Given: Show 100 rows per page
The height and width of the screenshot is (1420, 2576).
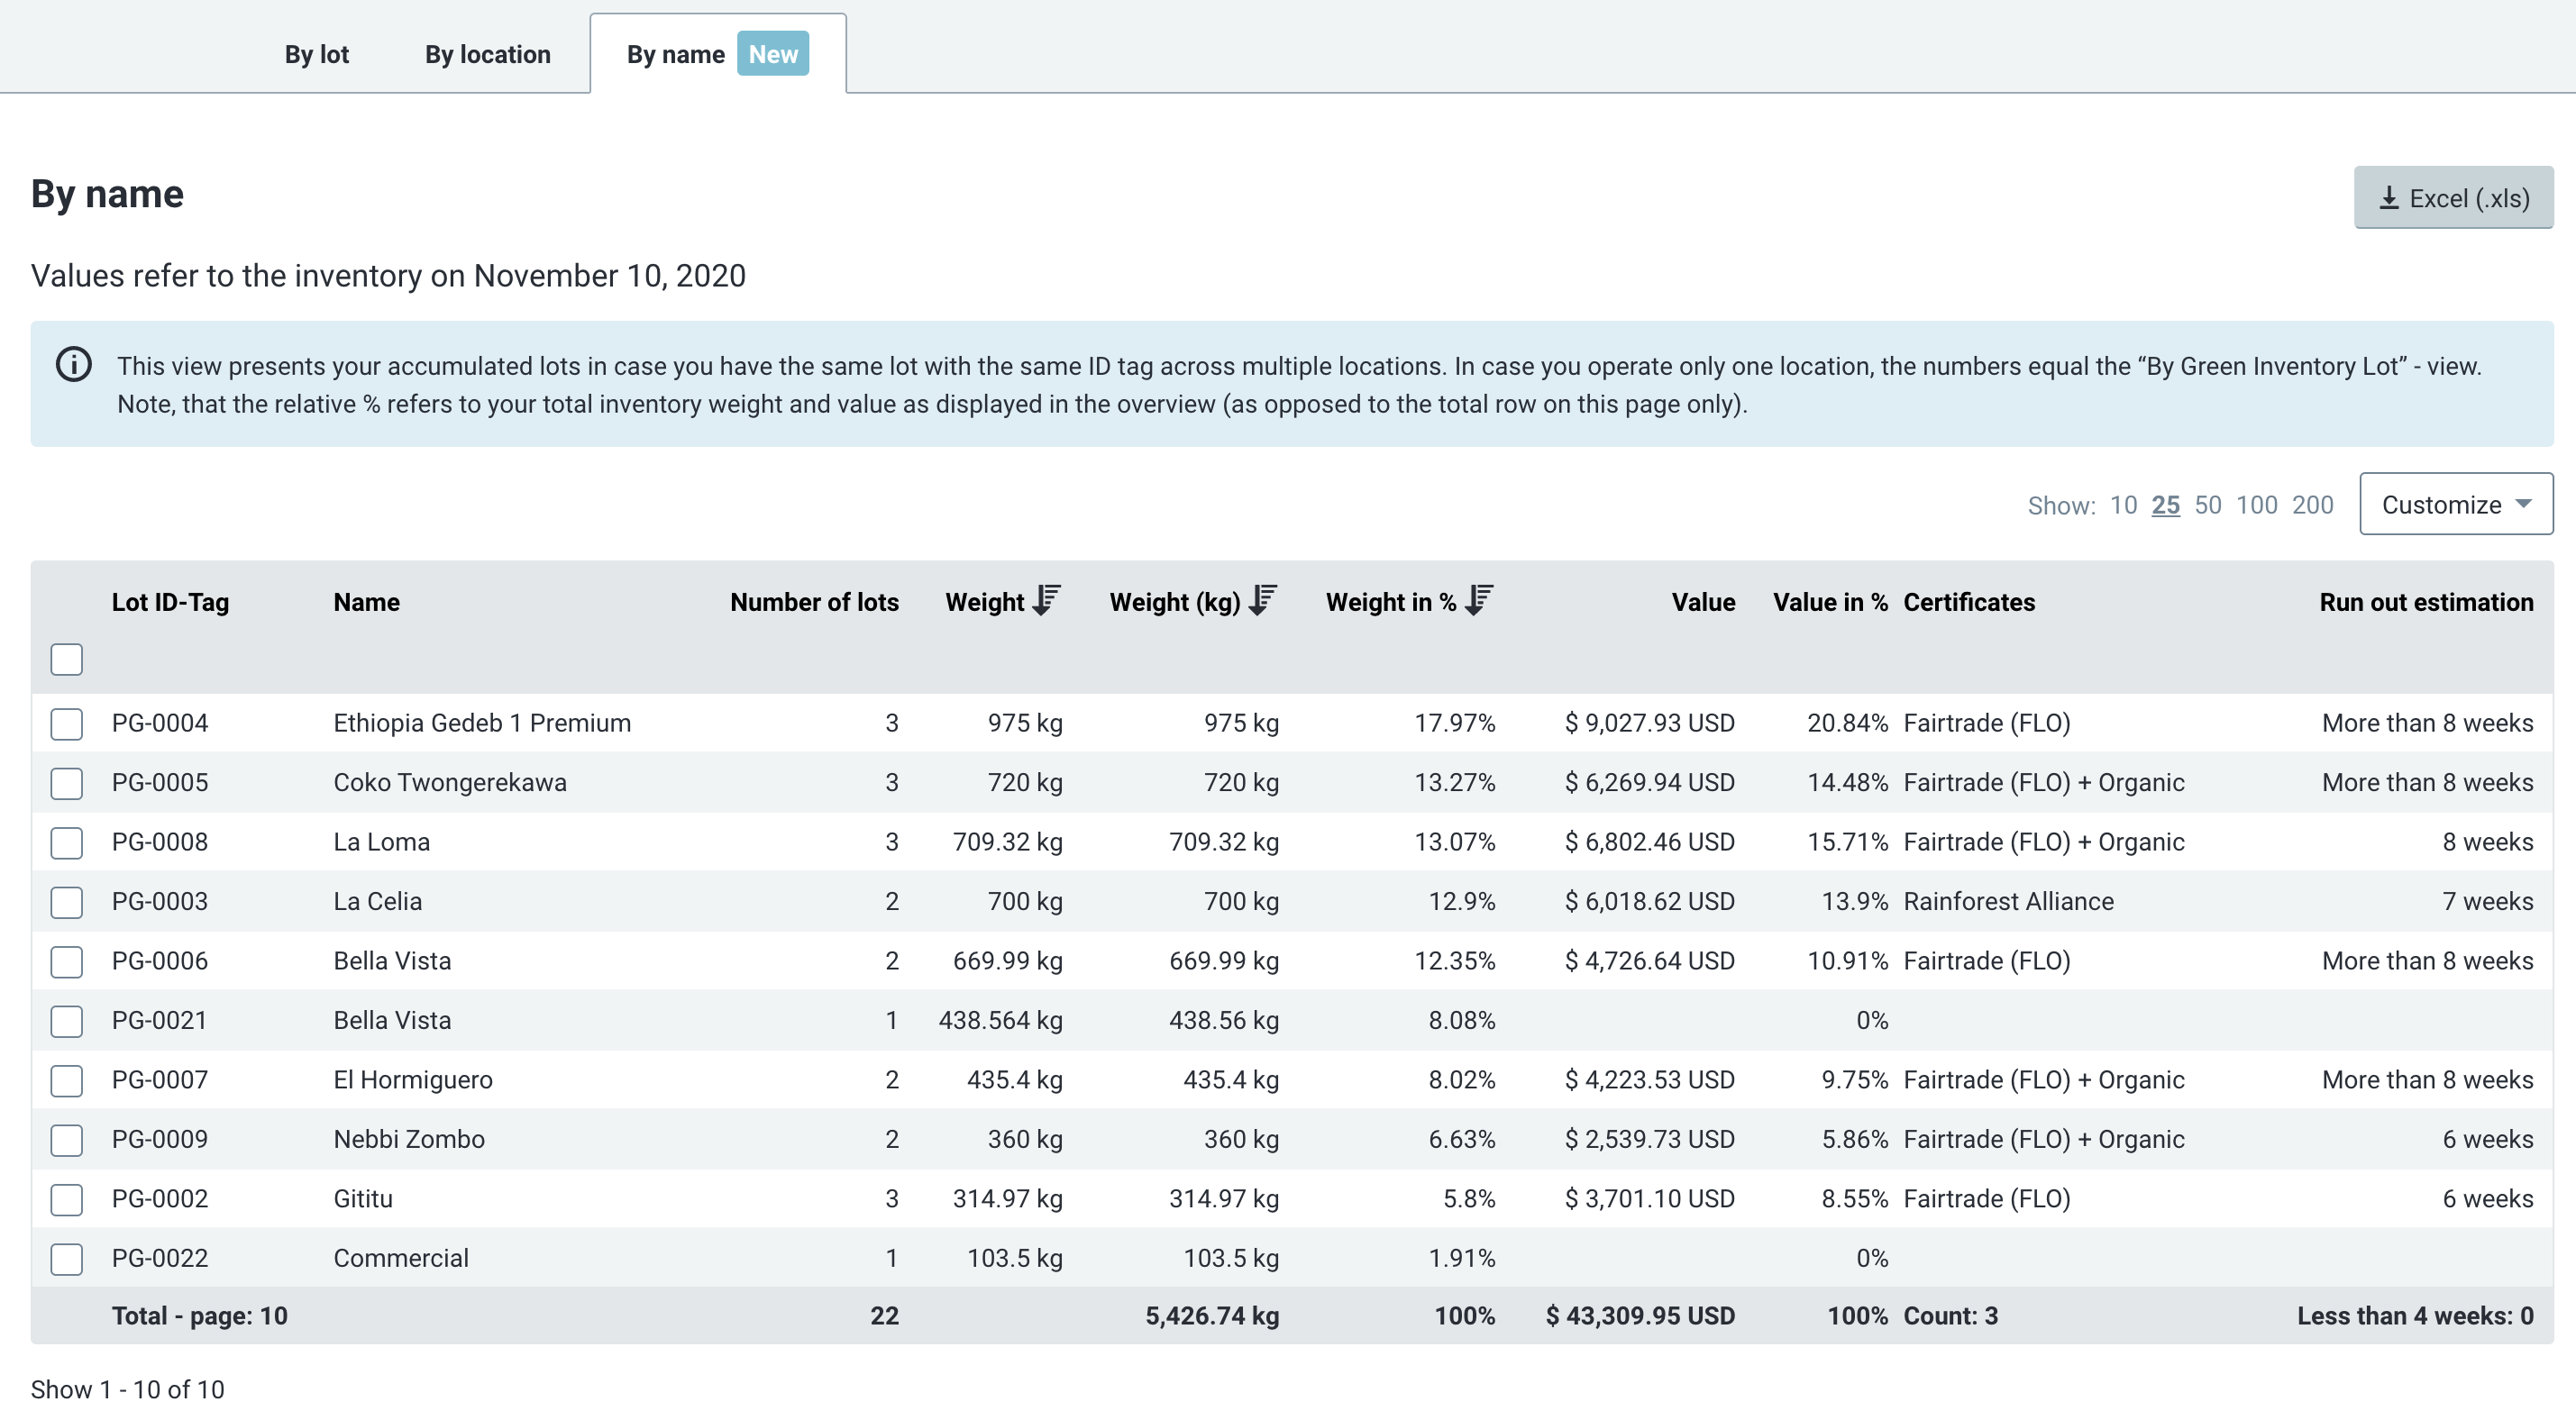Looking at the screenshot, I should [x=2256, y=505].
